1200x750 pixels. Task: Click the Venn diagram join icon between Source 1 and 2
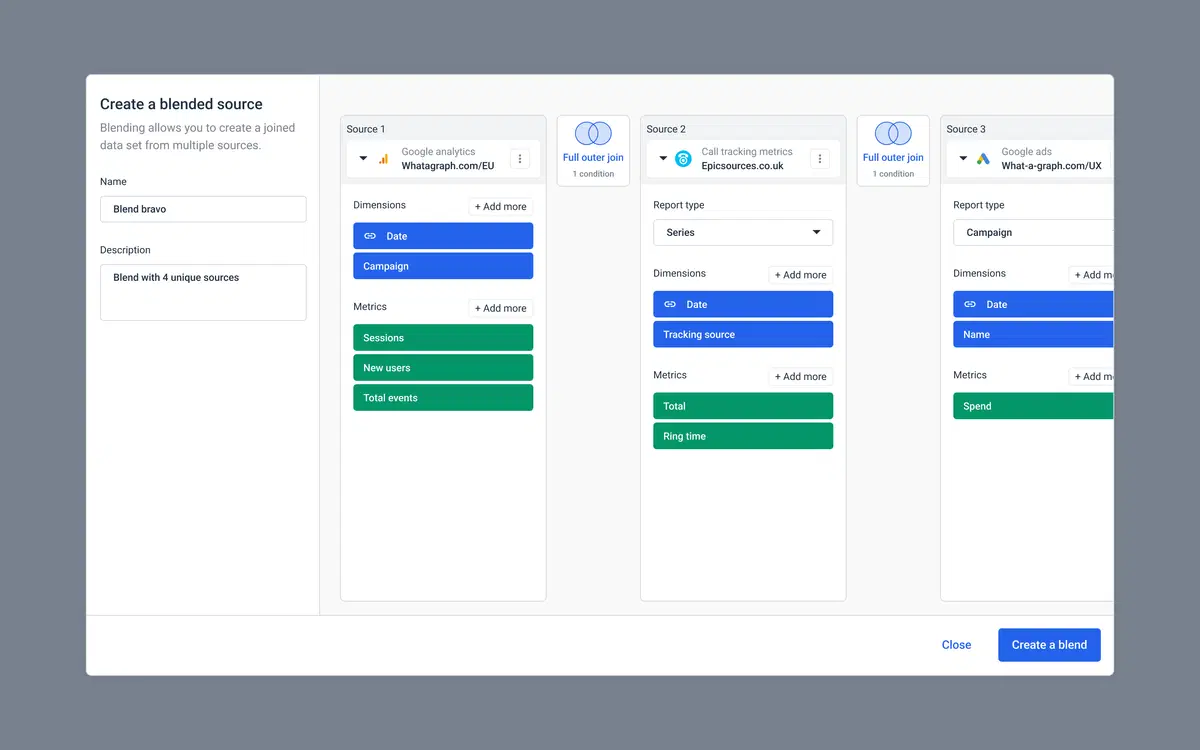coord(592,133)
